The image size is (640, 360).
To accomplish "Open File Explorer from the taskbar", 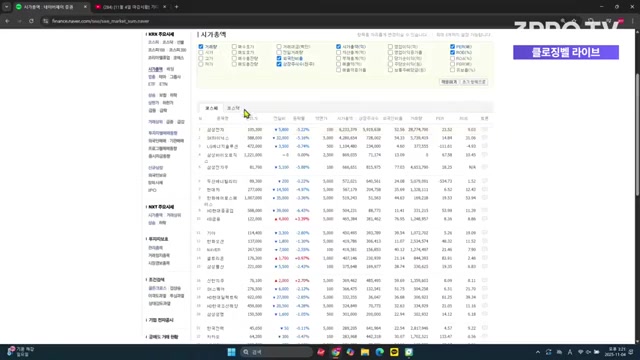I will tap(365, 352).
